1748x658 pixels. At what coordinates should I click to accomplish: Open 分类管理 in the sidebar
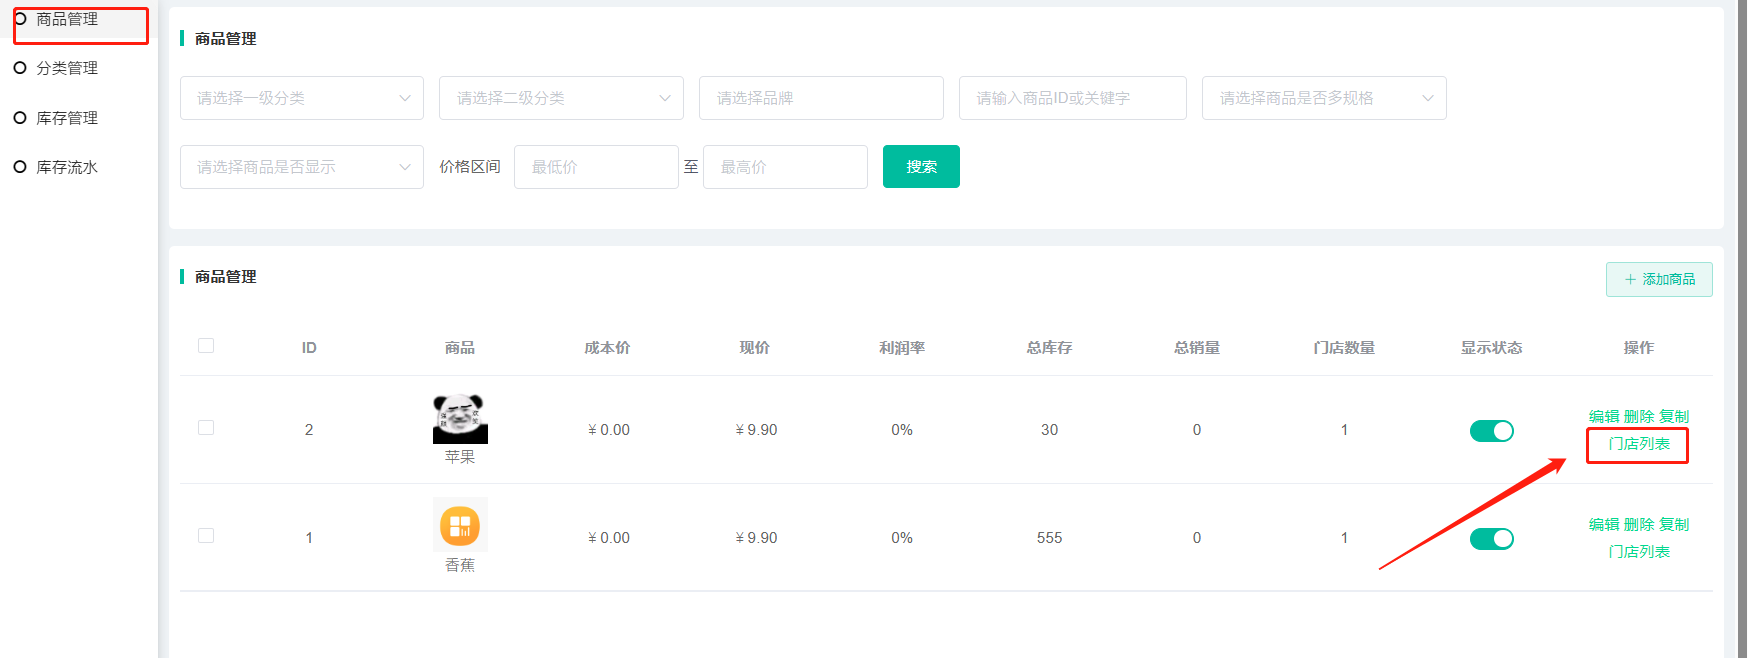(67, 68)
